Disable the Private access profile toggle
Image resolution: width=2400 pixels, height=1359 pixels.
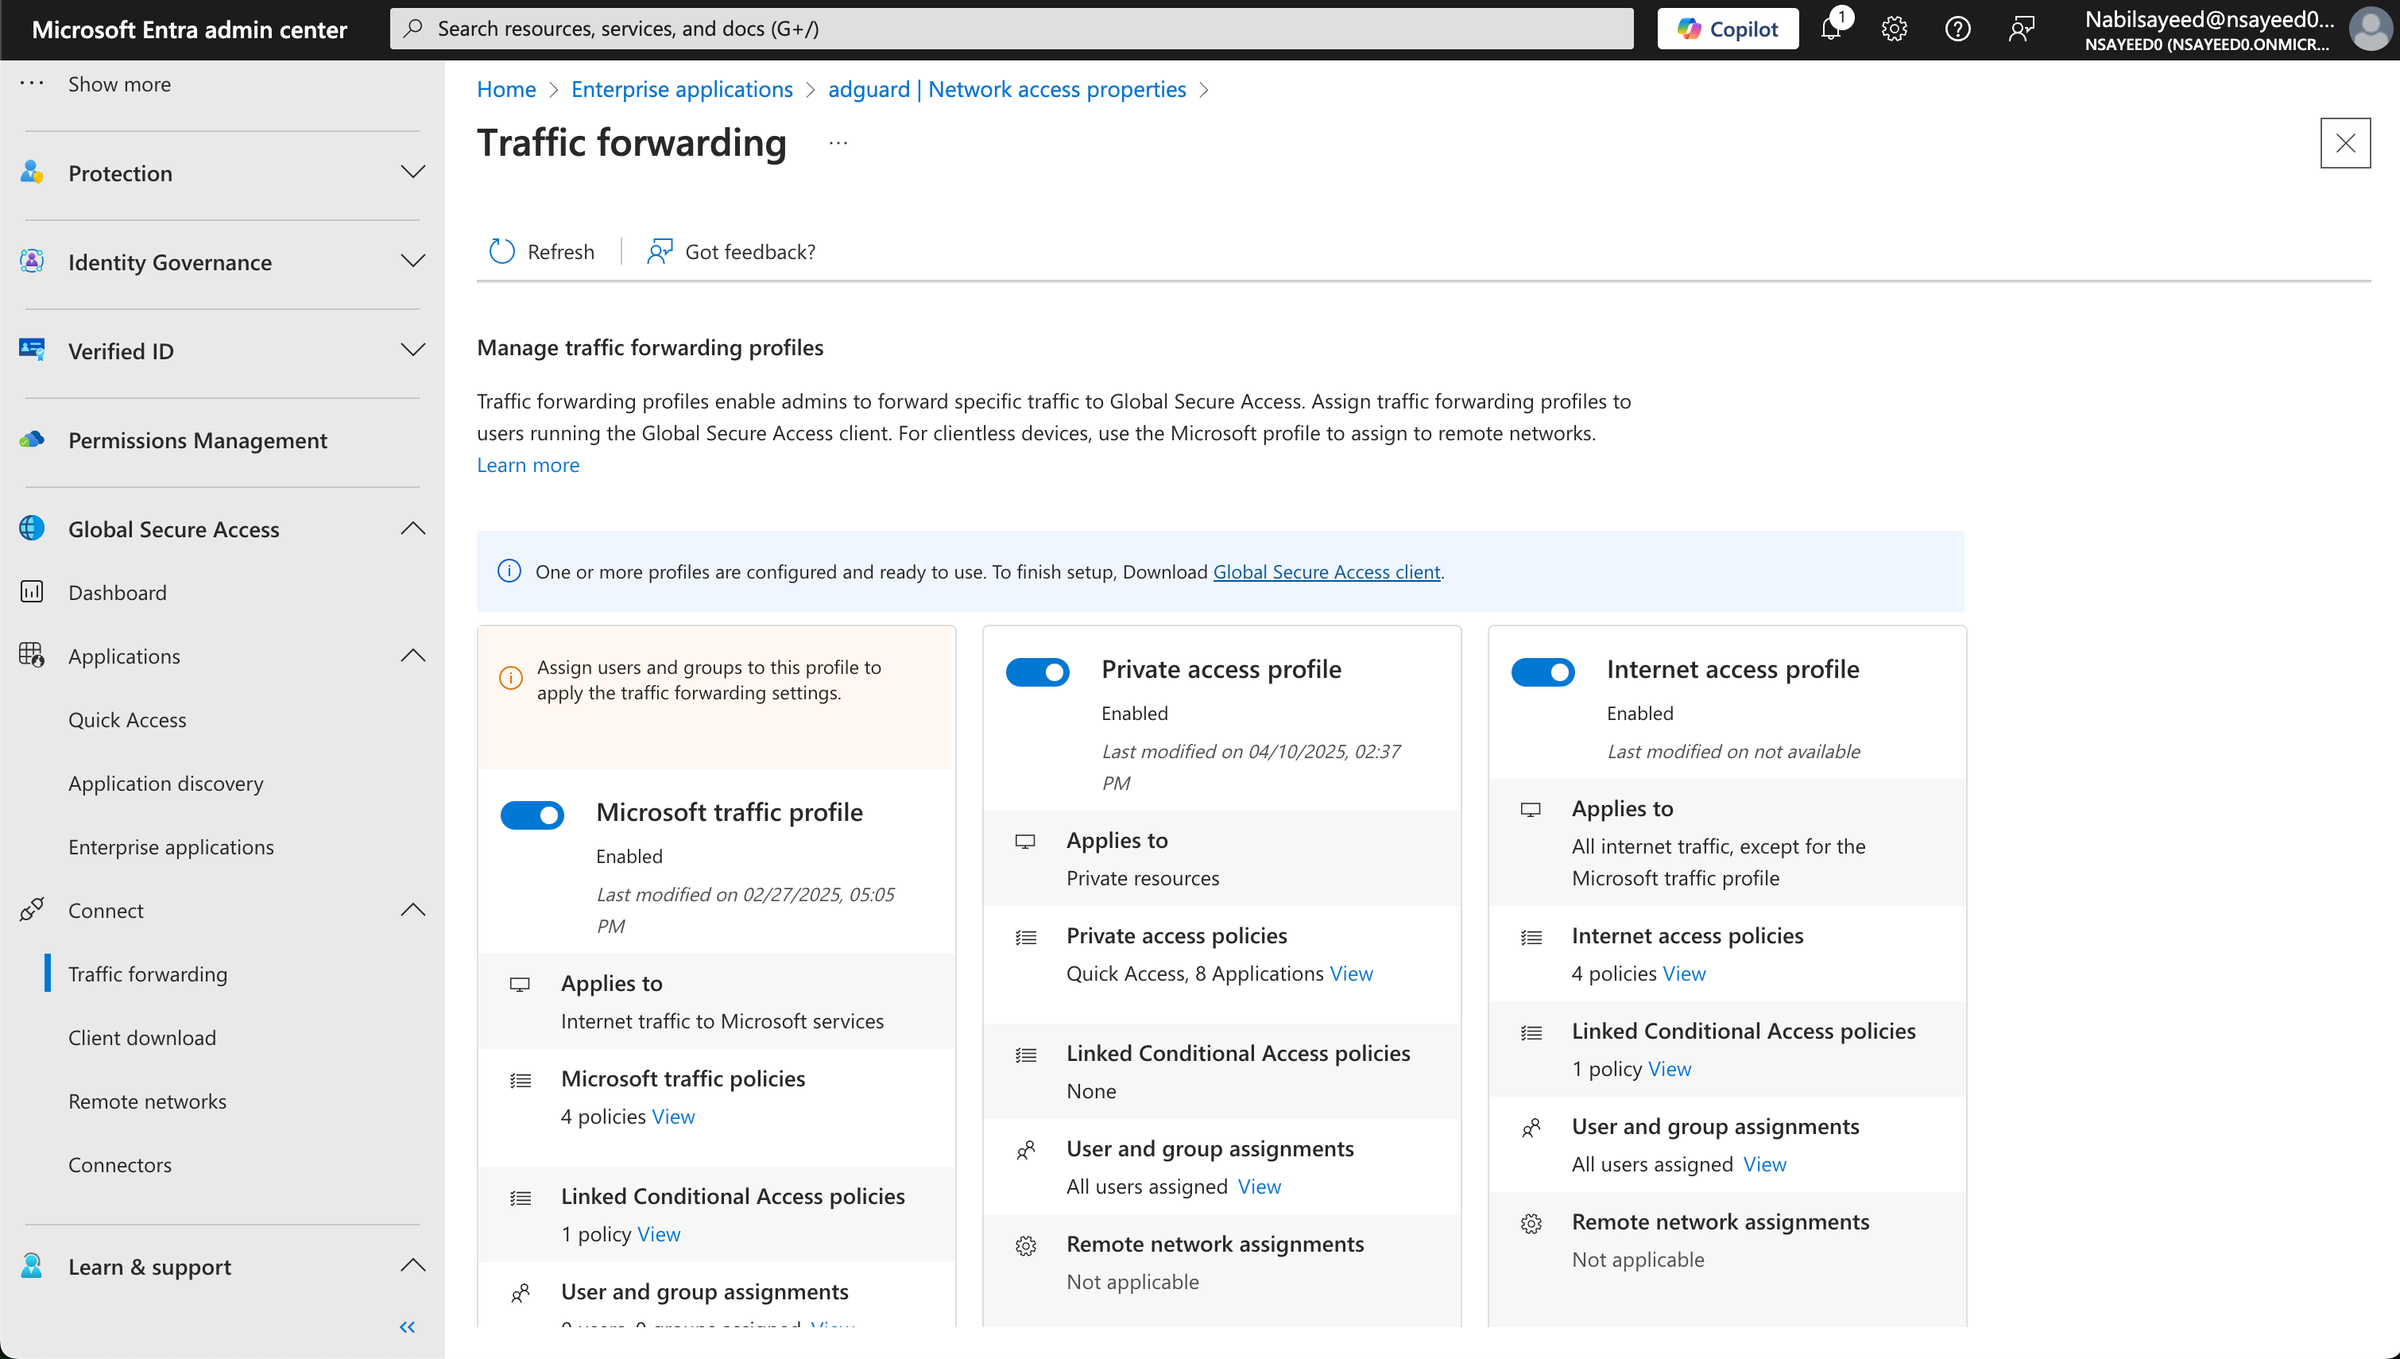click(x=1038, y=672)
